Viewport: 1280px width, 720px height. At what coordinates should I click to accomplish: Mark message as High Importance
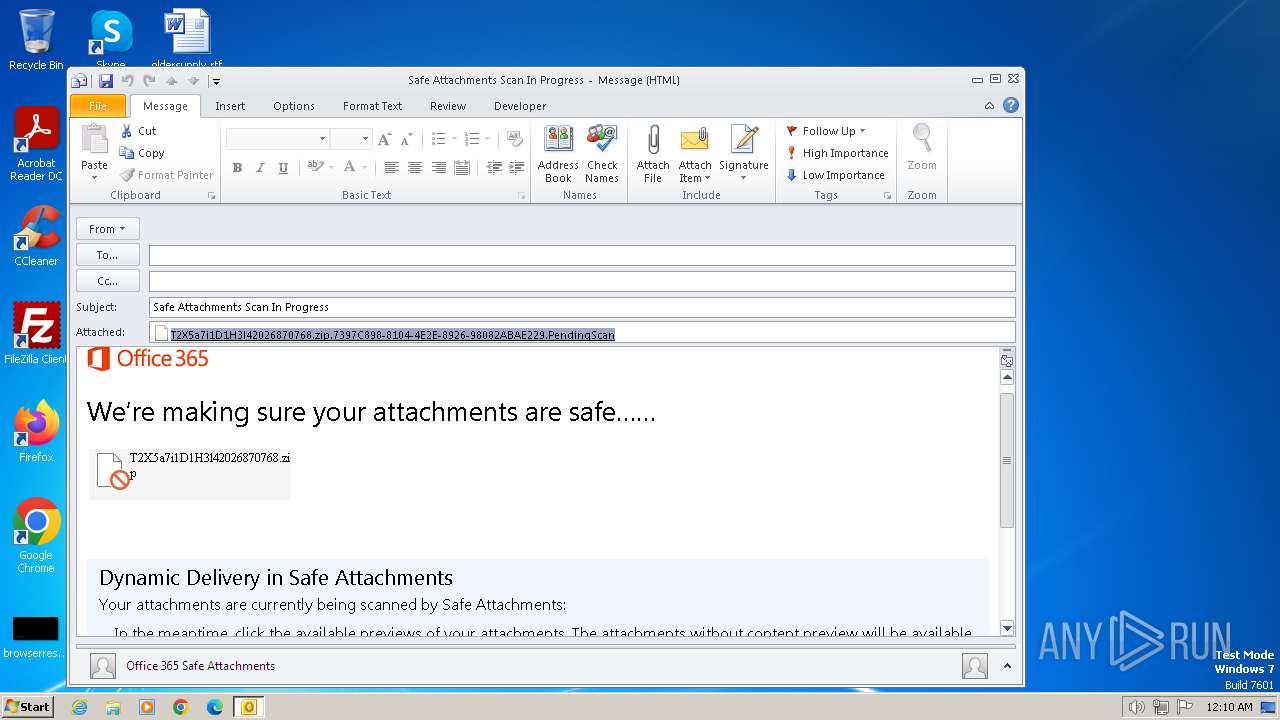[x=837, y=153]
